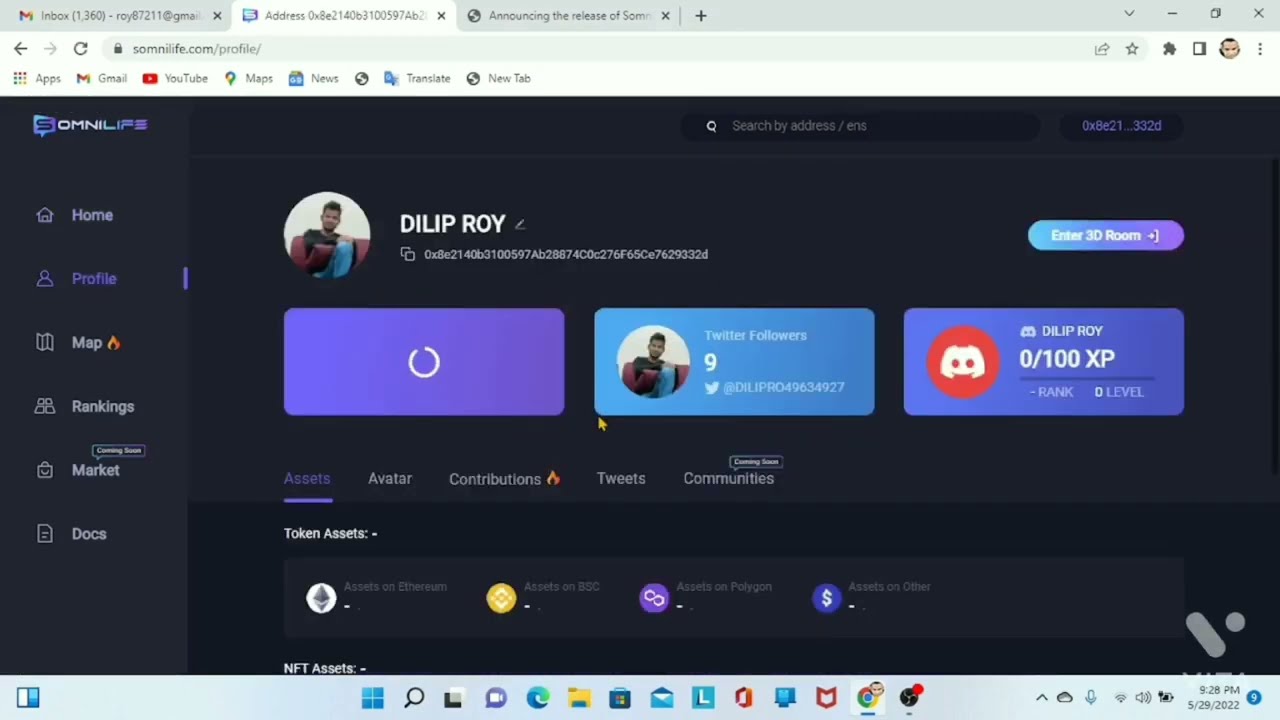This screenshot has height=720, width=1280.
Task: Bookmark this page with star icon
Action: (x=1132, y=49)
